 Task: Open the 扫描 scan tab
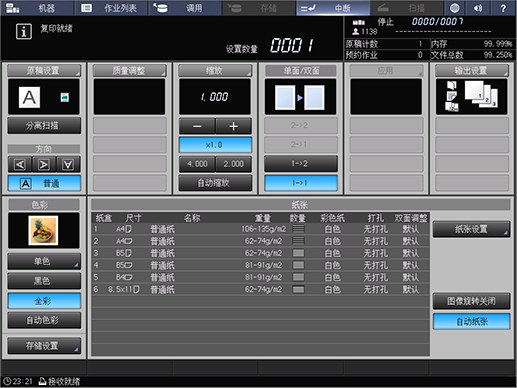pyautogui.click(x=407, y=8)
